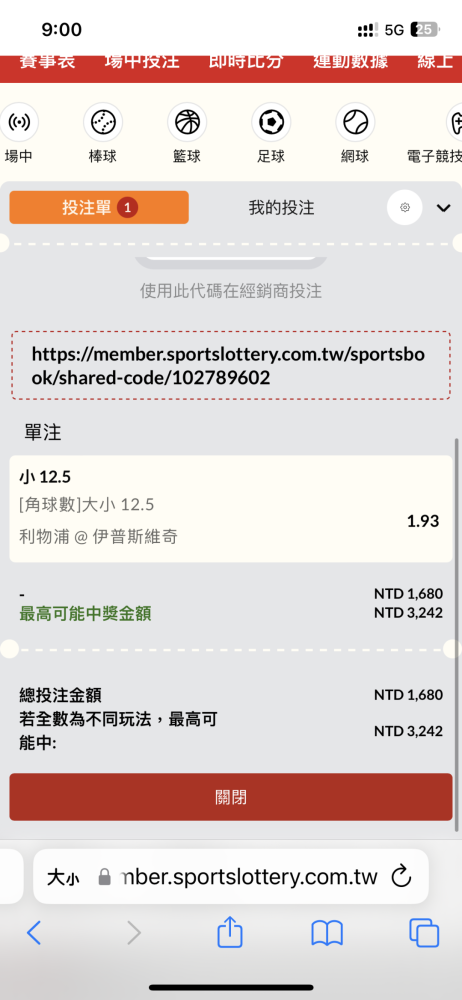Click the 關閉 close button
The height and width of the screenshot is (1000, 462).
(230, 797)
